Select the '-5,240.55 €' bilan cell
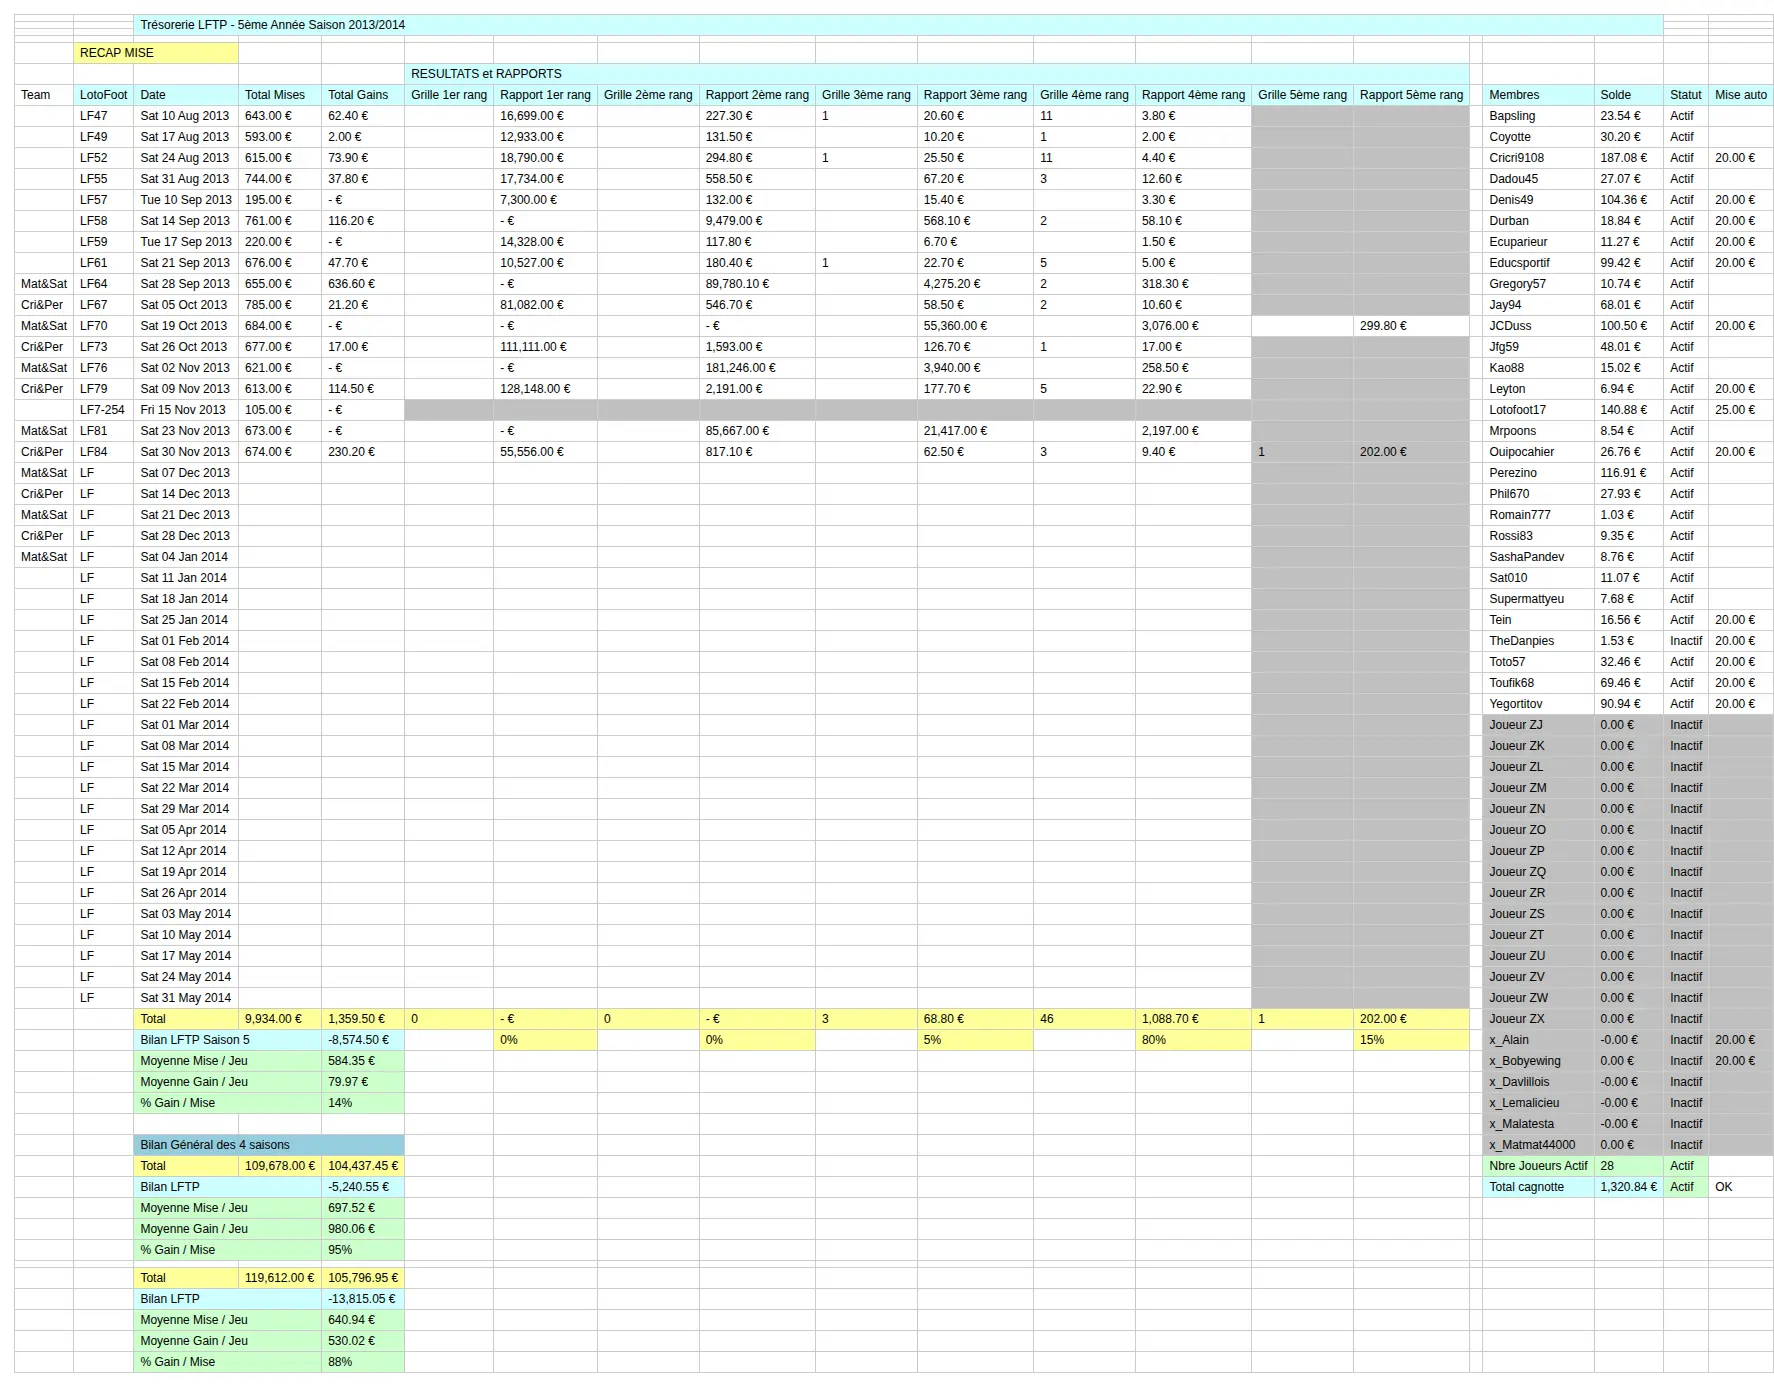The height and width of the screenshot is (1387, 1774). pyautogui.click(x=363, y=1187)
